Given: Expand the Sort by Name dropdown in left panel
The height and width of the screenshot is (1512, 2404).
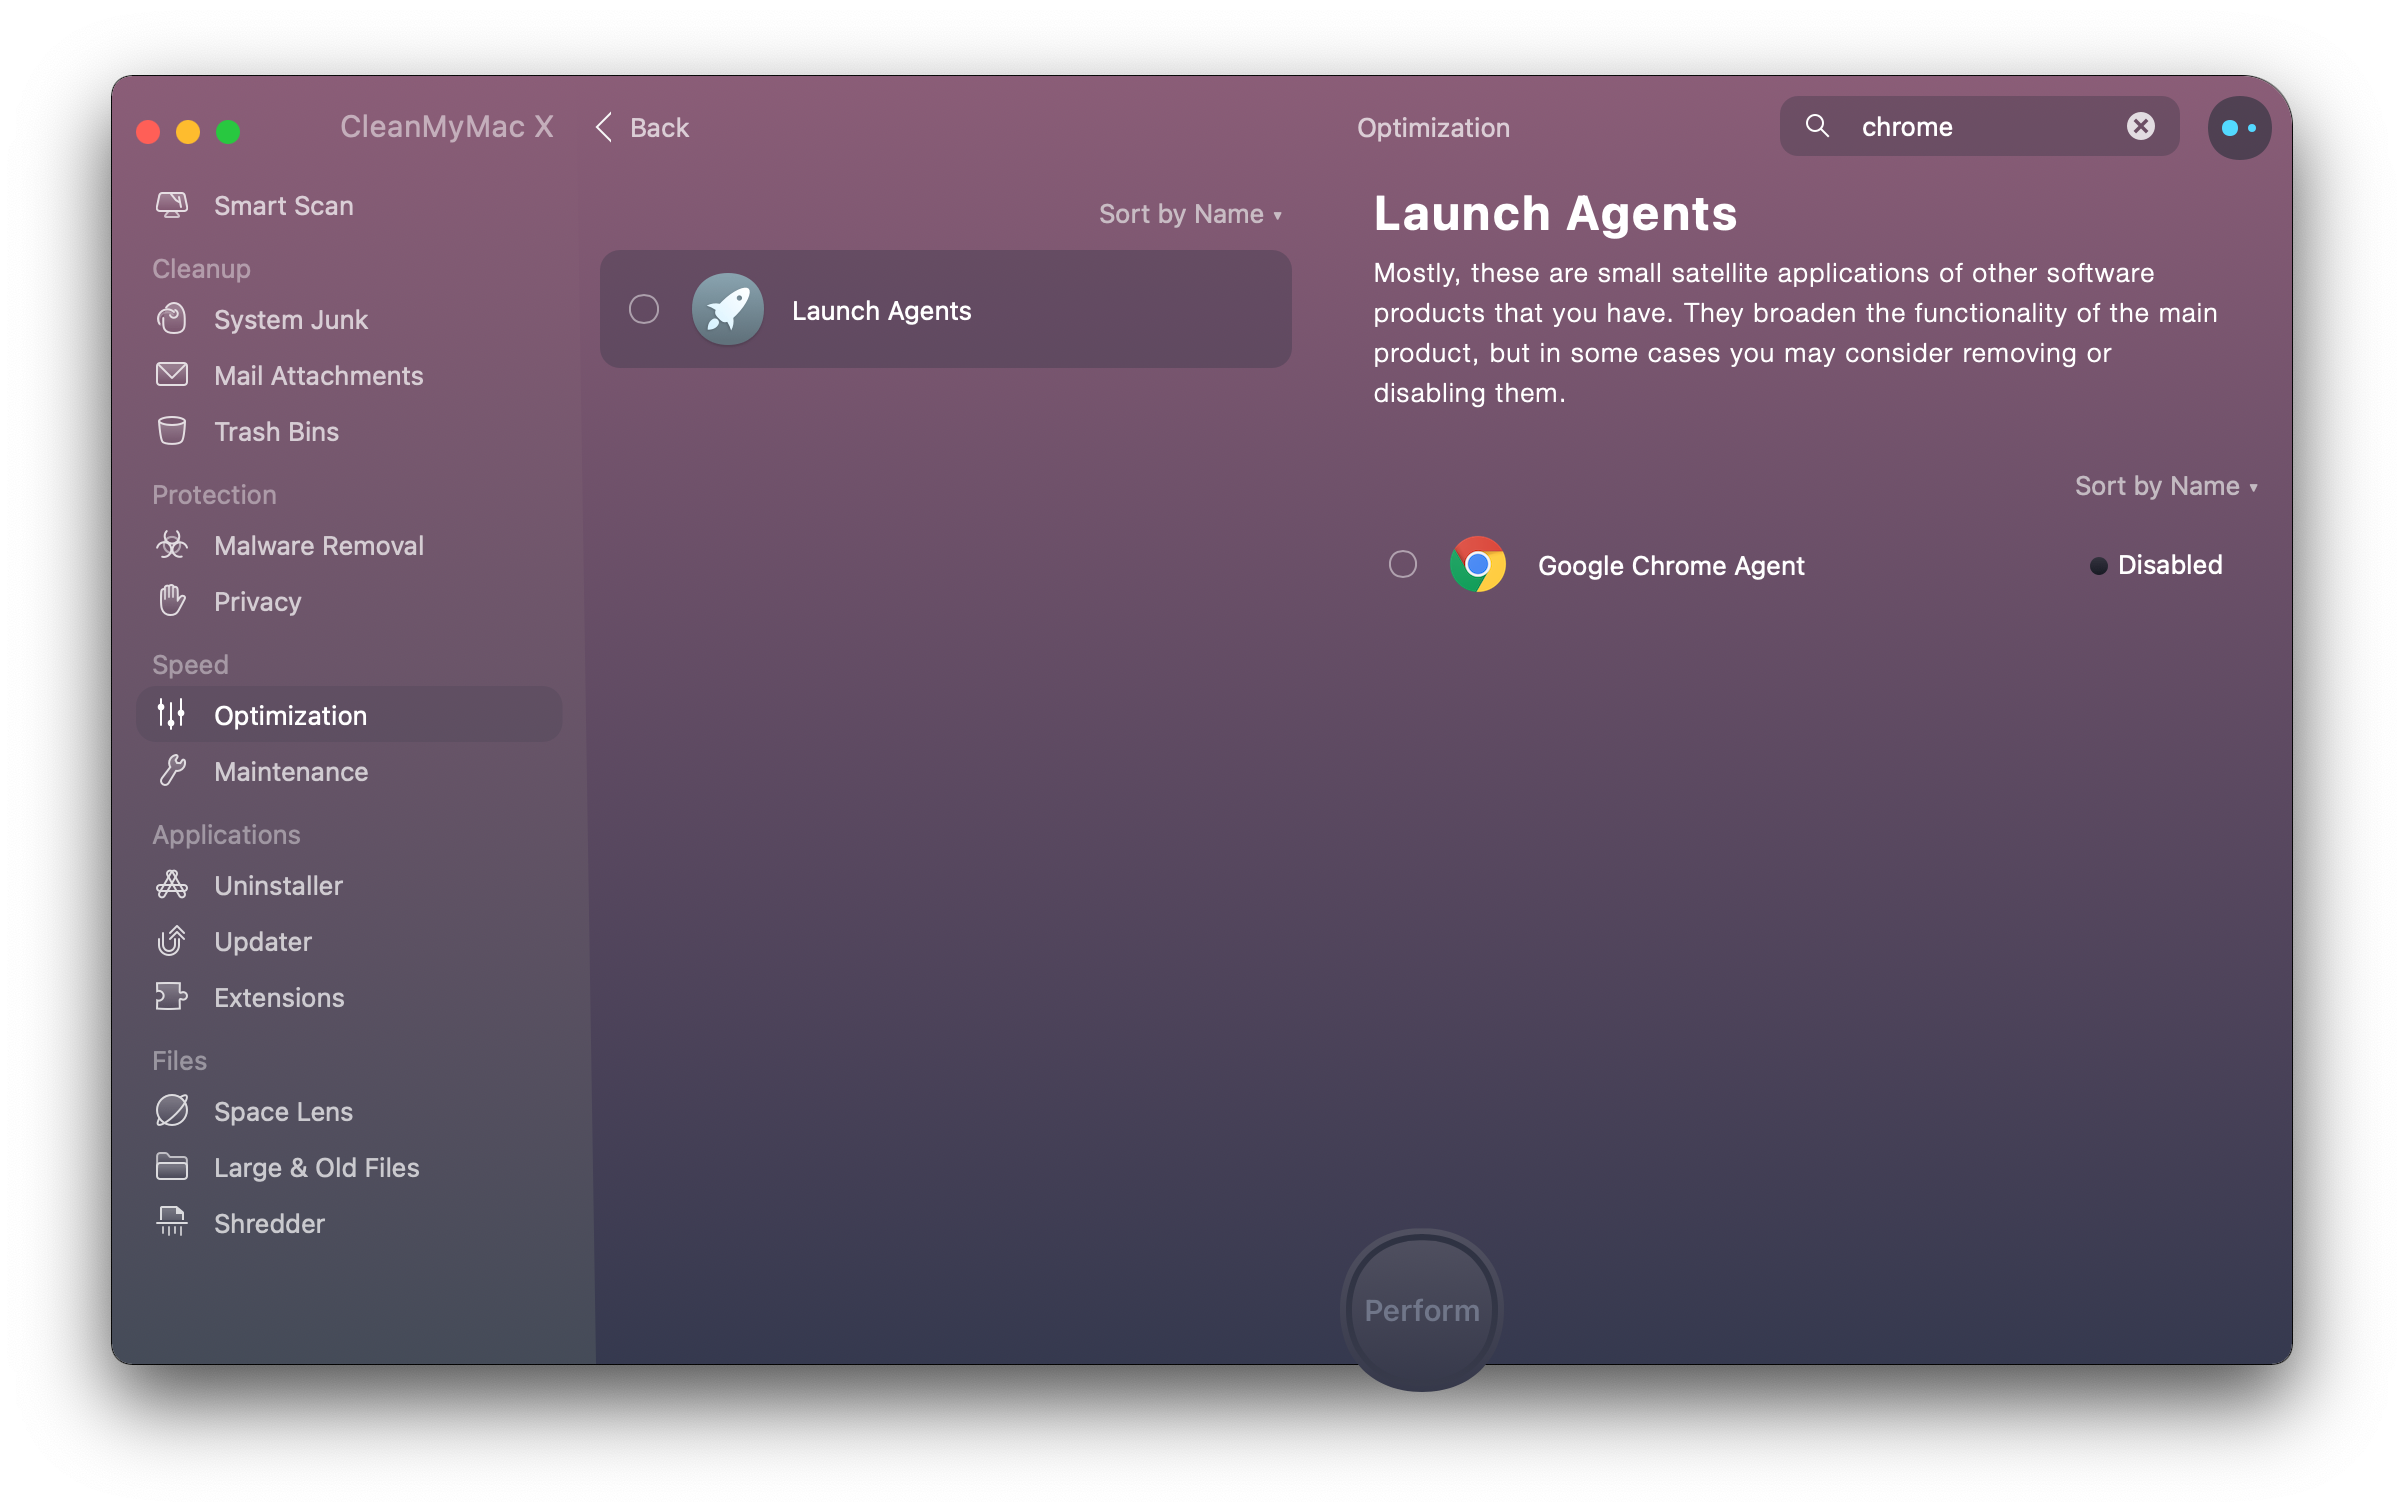Looking at the screenshot, I should pyautogui.click(x=1192, y=213).
